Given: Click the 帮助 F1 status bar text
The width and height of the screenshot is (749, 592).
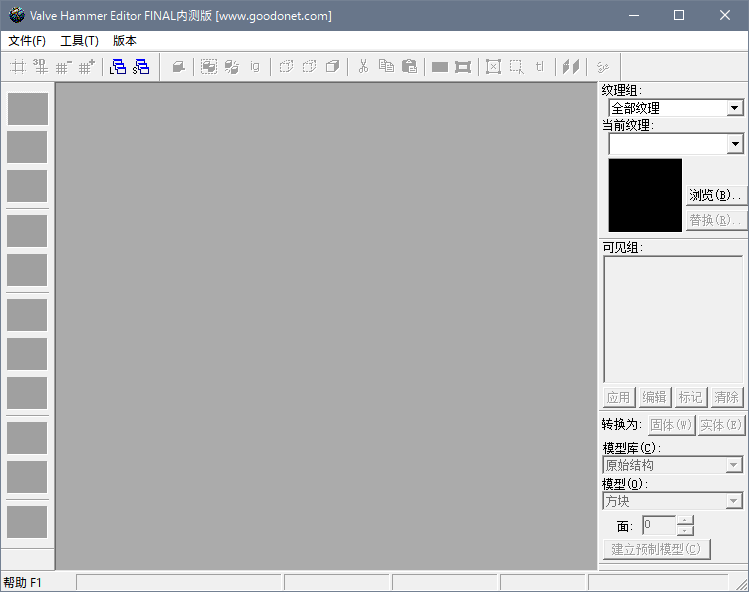Looking at the screenshot, I should 22,582.
